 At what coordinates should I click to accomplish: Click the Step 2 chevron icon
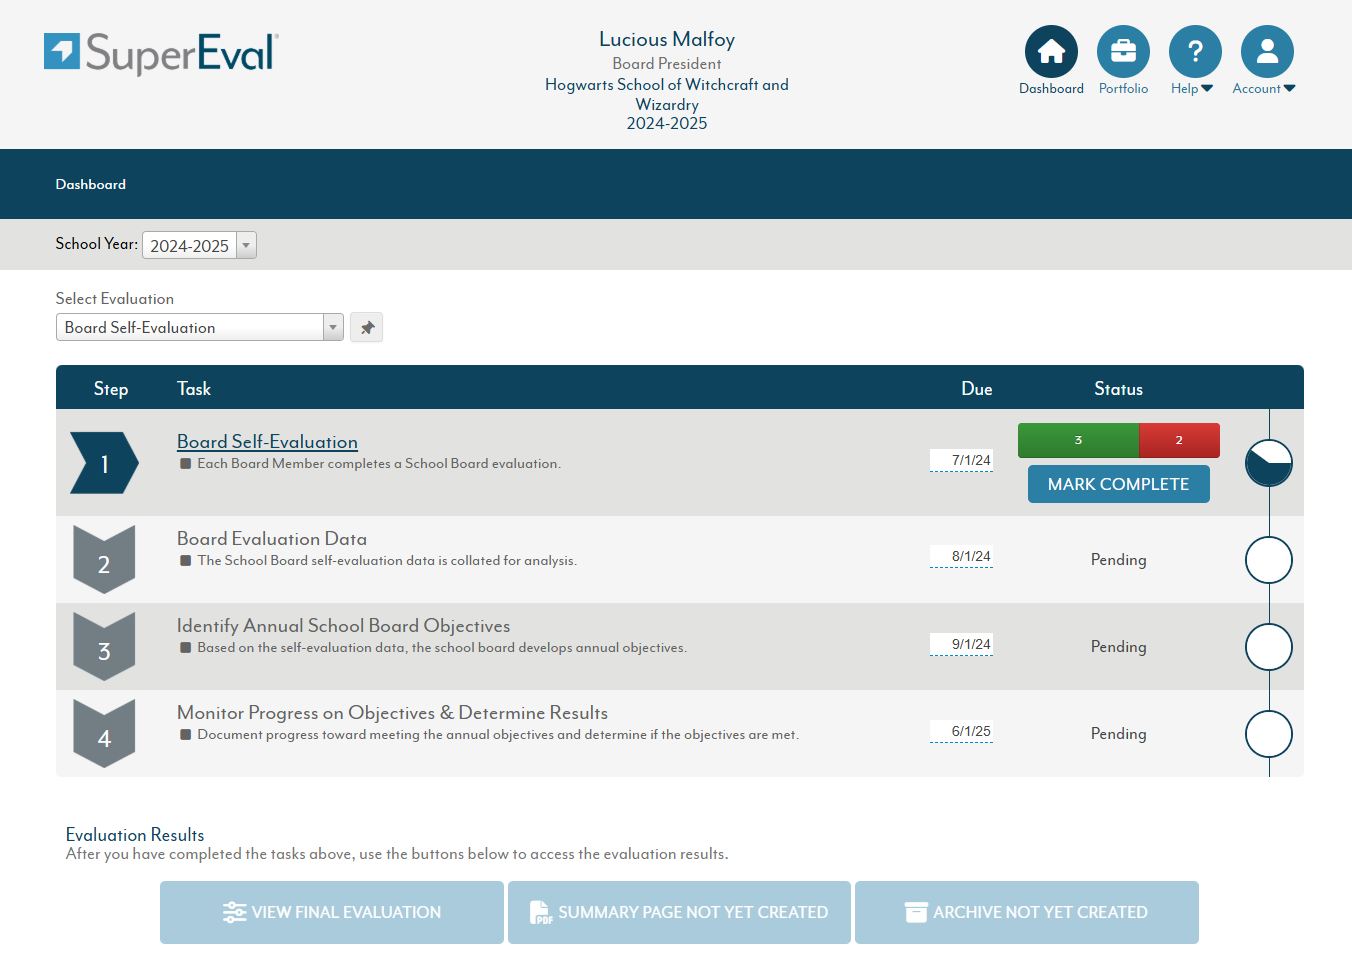pyautogui.click(x=104, y=560)
